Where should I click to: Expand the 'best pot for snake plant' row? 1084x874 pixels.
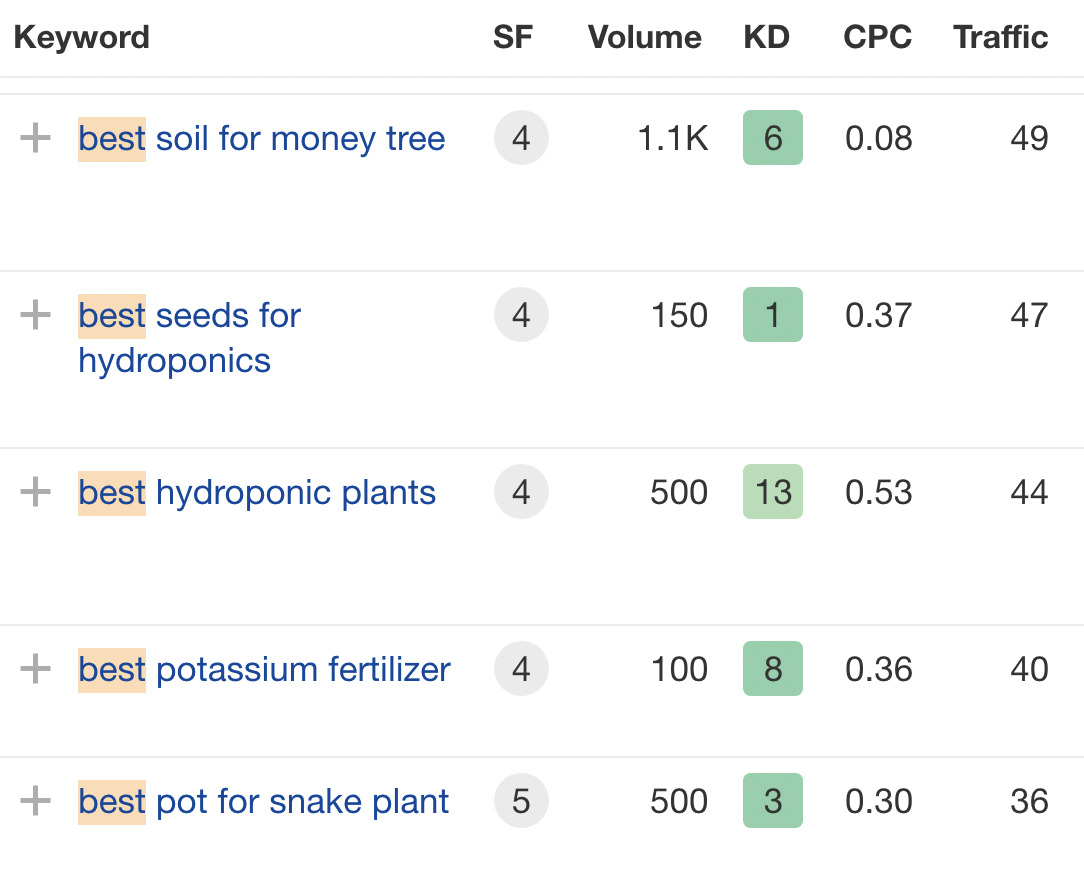[x=36, y=801]
